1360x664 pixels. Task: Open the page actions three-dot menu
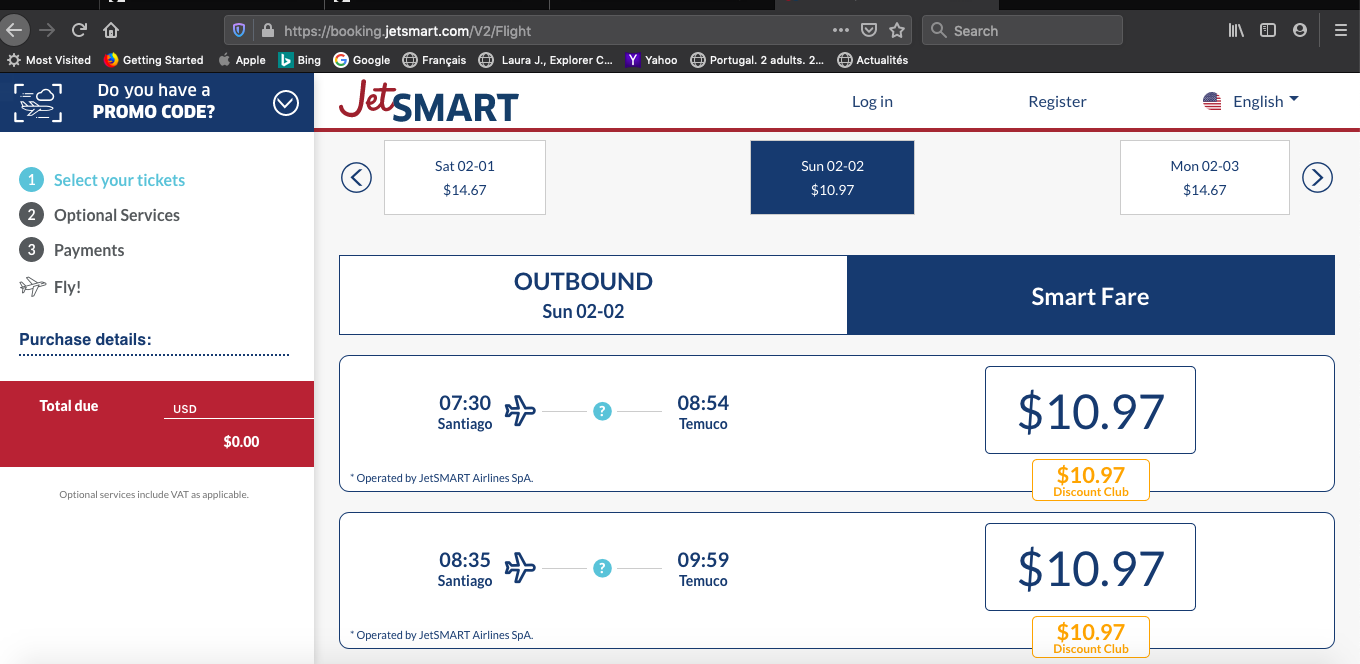(x=840, y=30)
